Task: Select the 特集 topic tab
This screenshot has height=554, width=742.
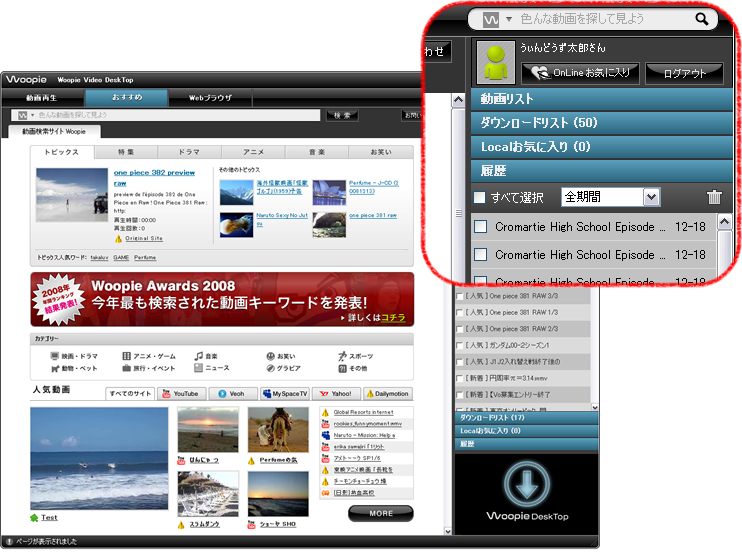Action: click(126, 152)
